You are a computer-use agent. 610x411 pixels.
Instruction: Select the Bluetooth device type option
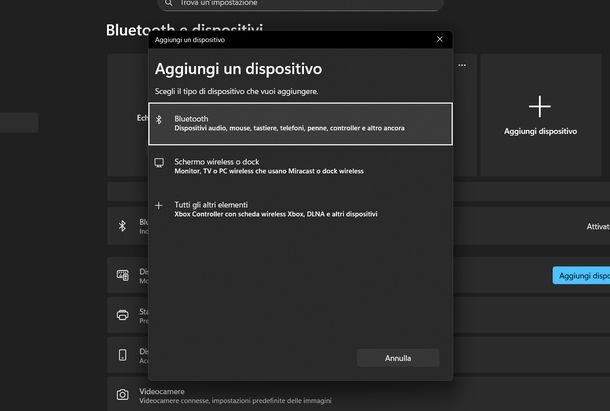pos(300,124)
